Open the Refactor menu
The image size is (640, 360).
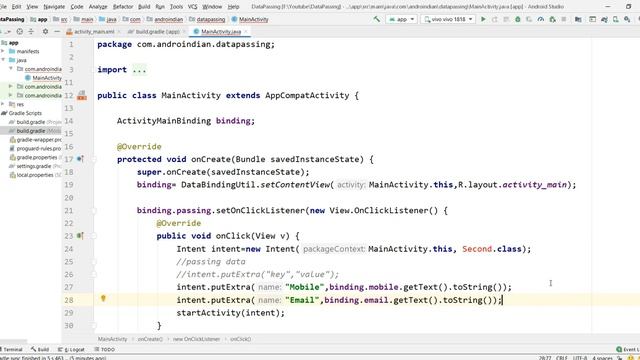pos(123,7)
